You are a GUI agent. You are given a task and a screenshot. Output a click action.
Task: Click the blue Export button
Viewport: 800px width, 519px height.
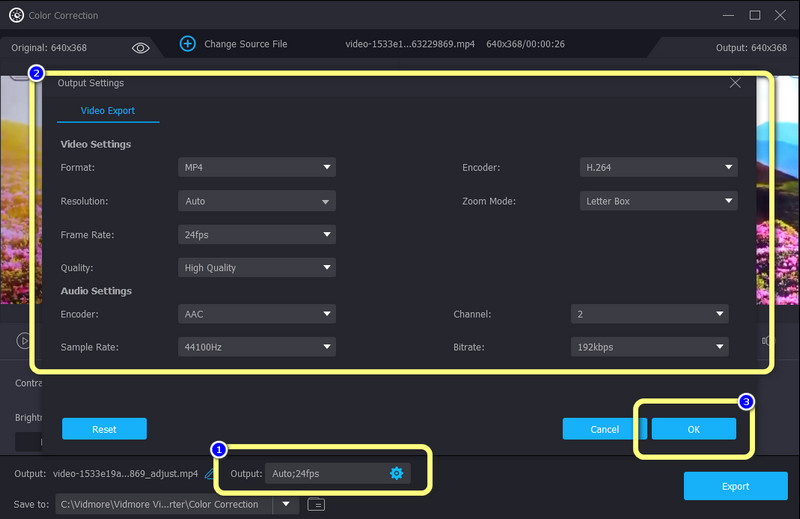coord(735,486)
